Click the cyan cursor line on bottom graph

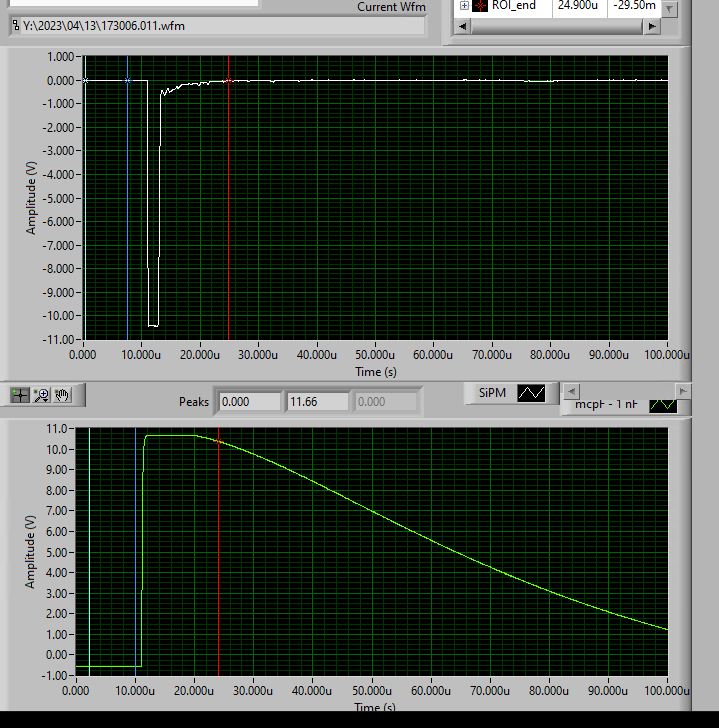click(x=89, y=552)
